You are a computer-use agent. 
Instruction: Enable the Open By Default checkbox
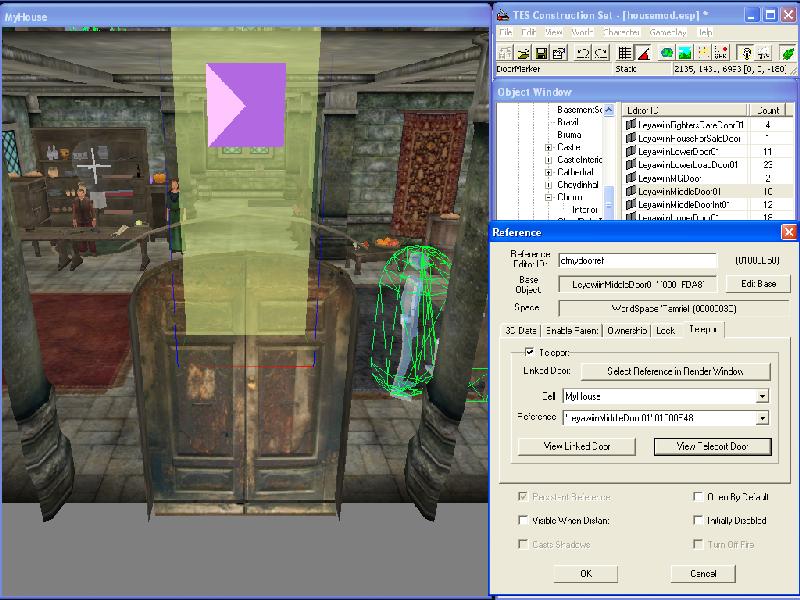pyautogui.click(x=698, y=496)
